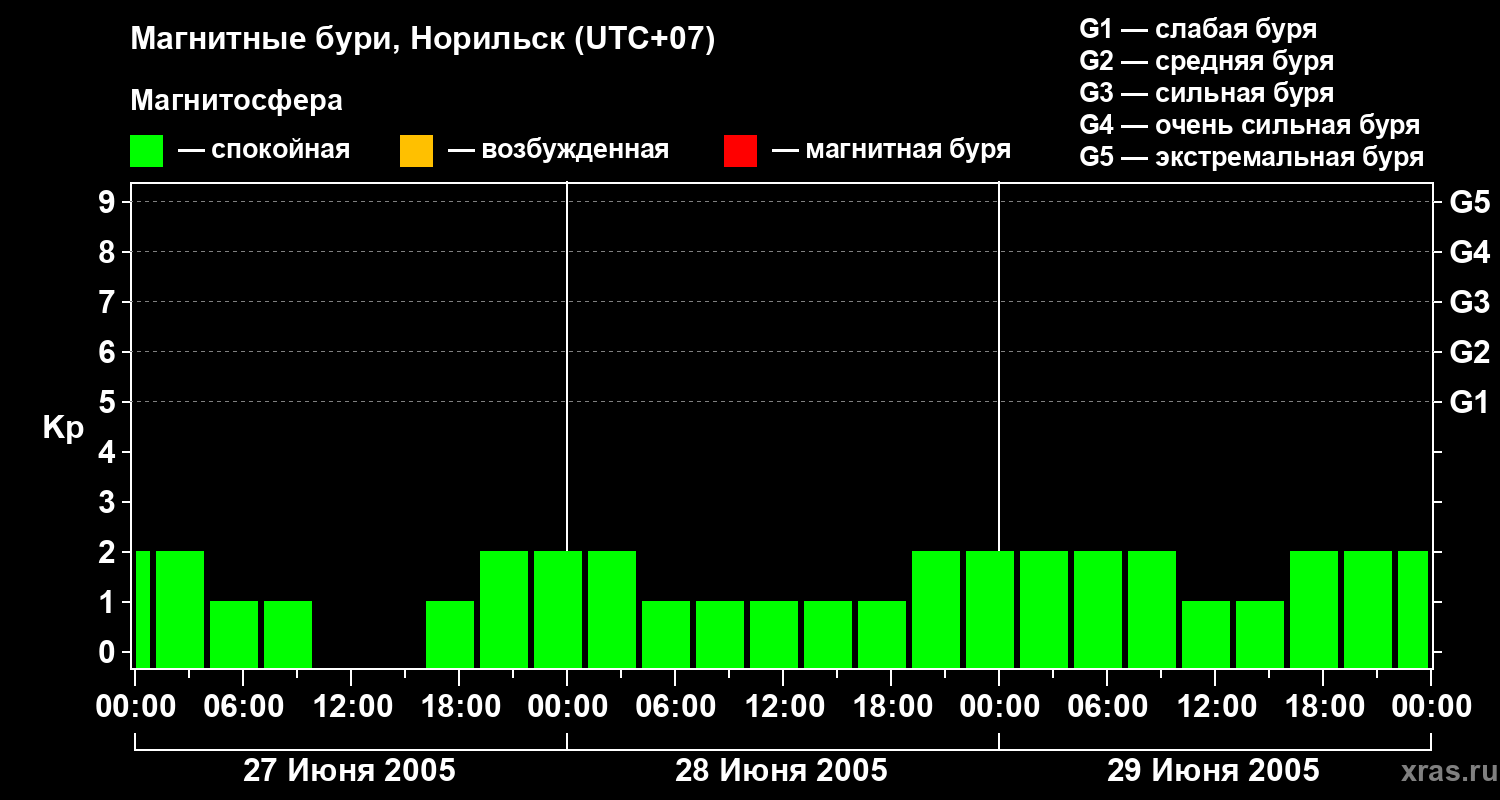Click the G4 label on the right axis
The image size is (1500, 800).
(x=1469, y=252)
